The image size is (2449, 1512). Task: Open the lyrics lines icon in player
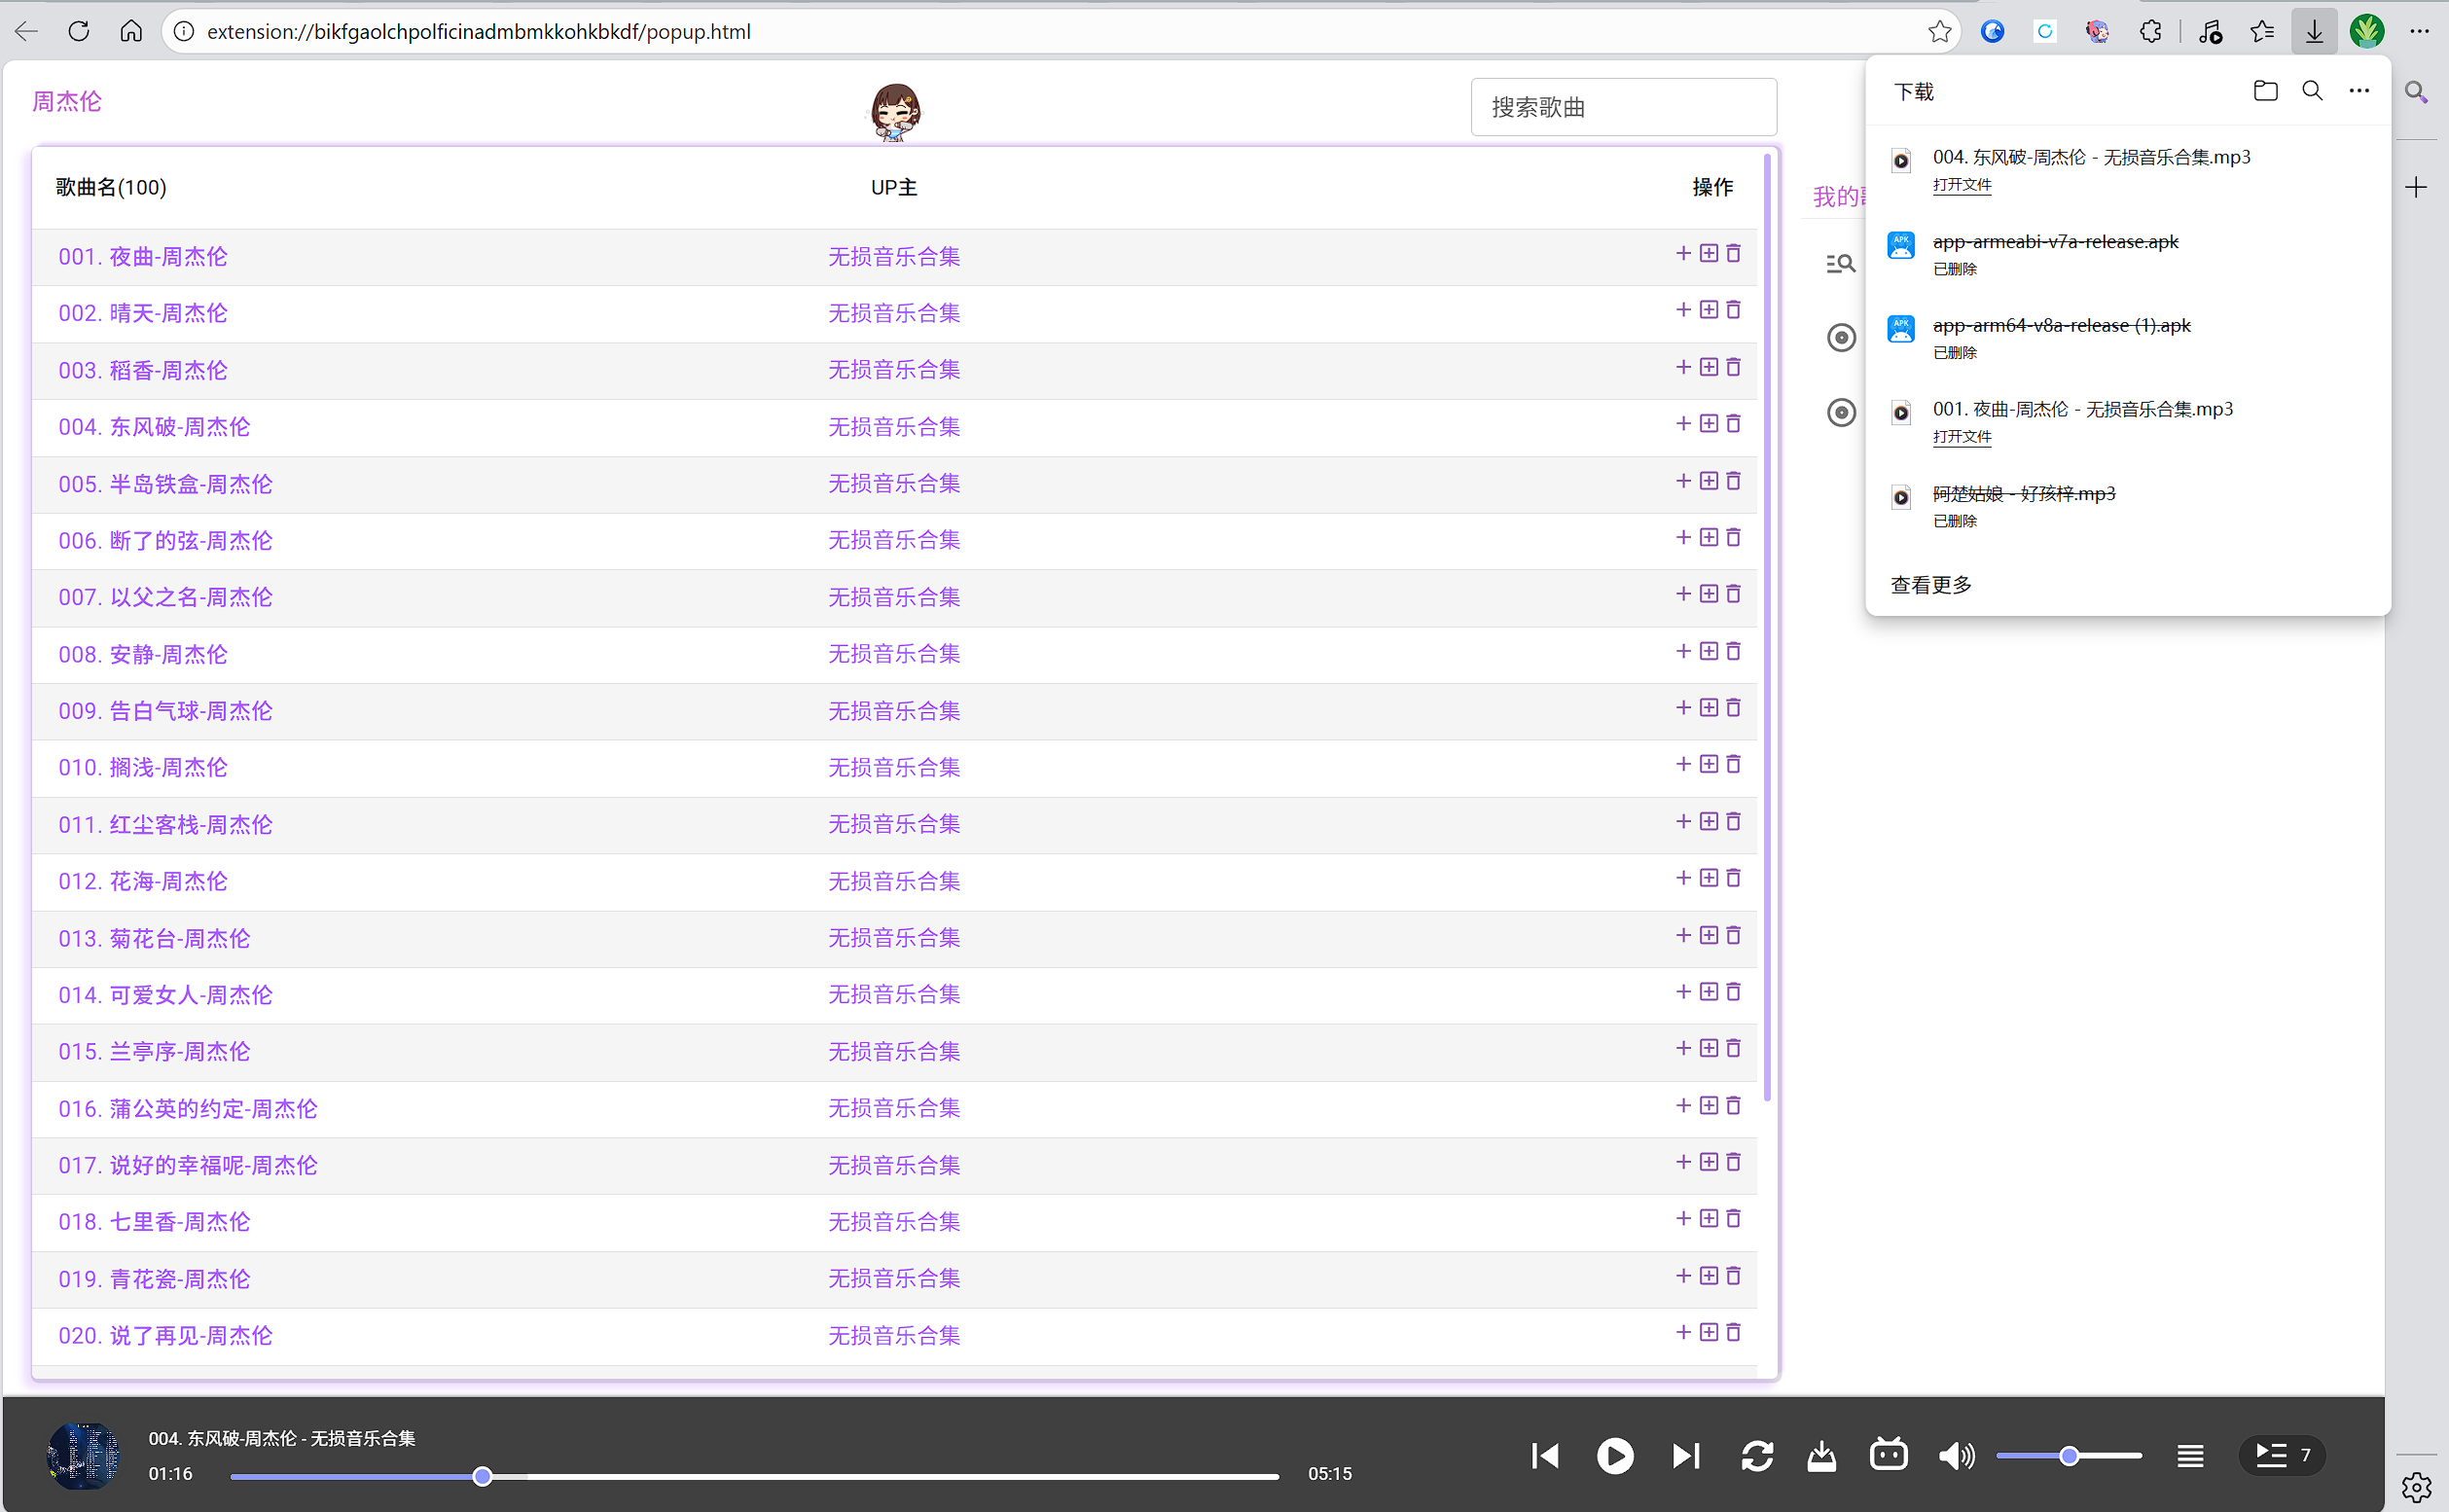click(x=2190, y=1456)
